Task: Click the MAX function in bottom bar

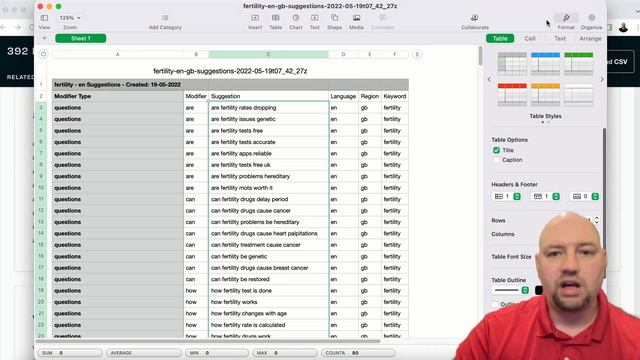Action: pyautogui.click(x=284, y=353)
